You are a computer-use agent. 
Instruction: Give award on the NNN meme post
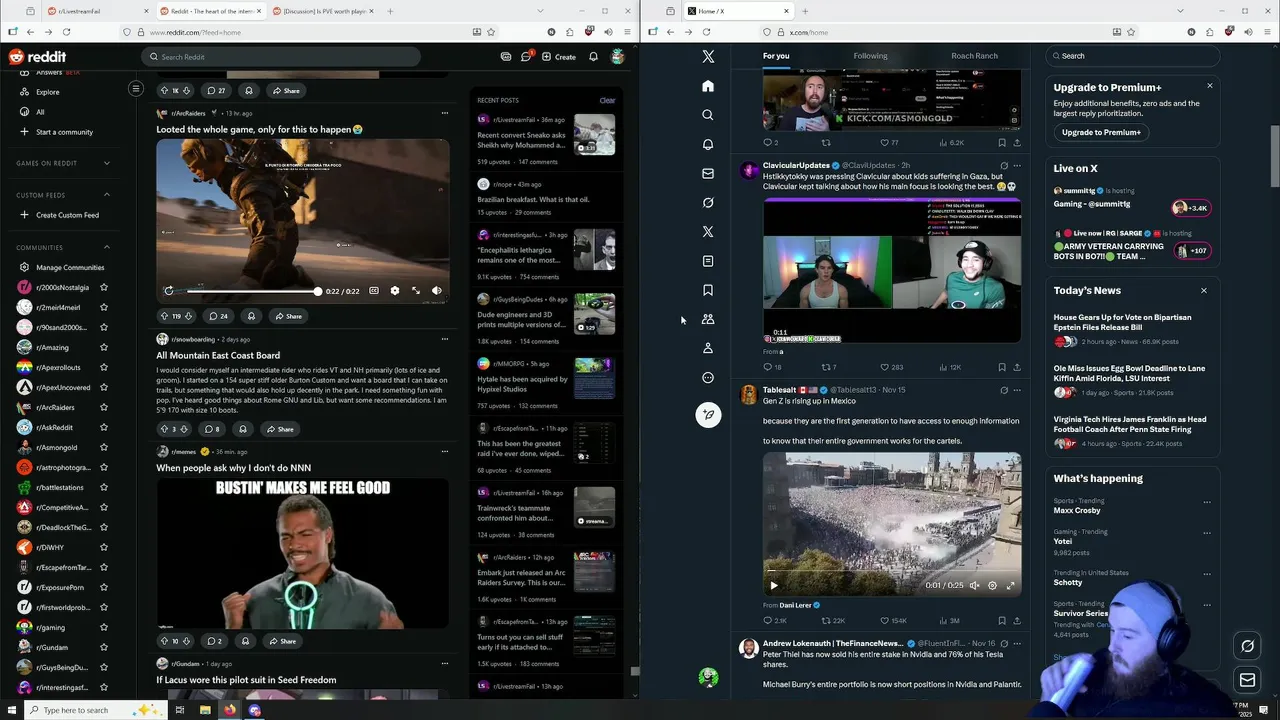click(245, 641)
